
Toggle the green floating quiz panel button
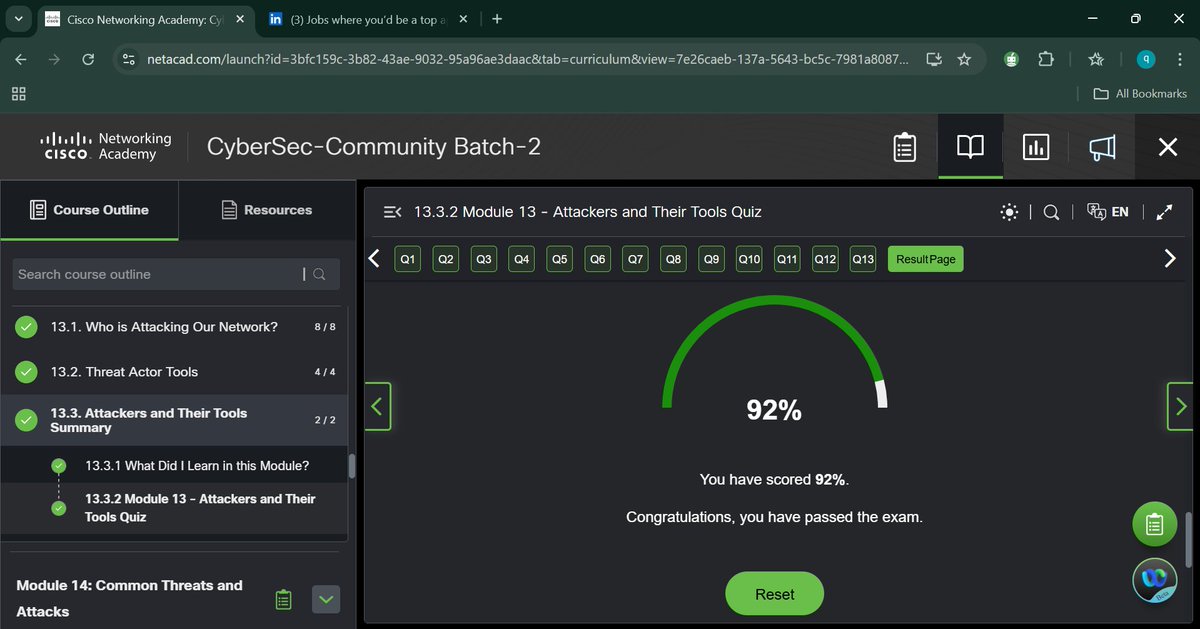point(1154,523)
